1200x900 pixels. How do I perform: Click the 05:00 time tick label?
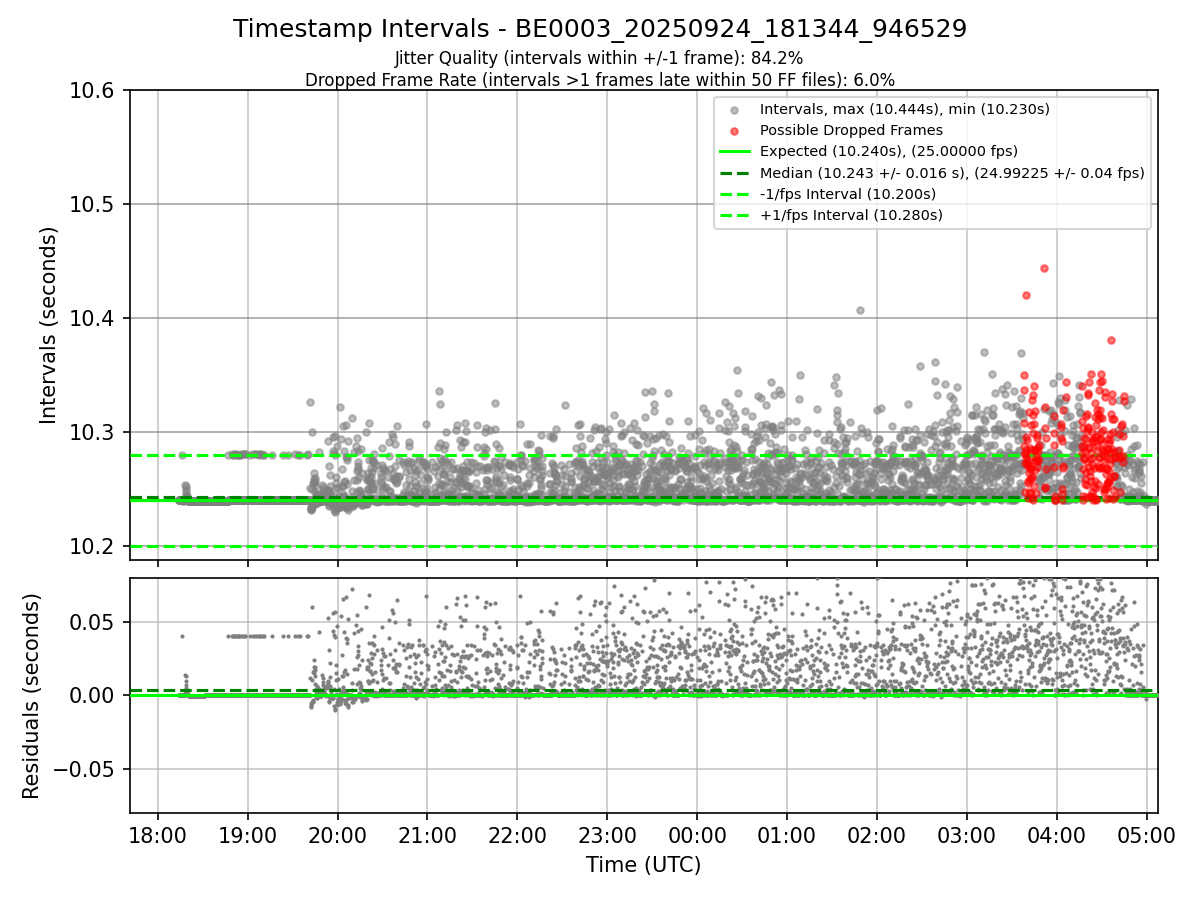[1147, 834]
